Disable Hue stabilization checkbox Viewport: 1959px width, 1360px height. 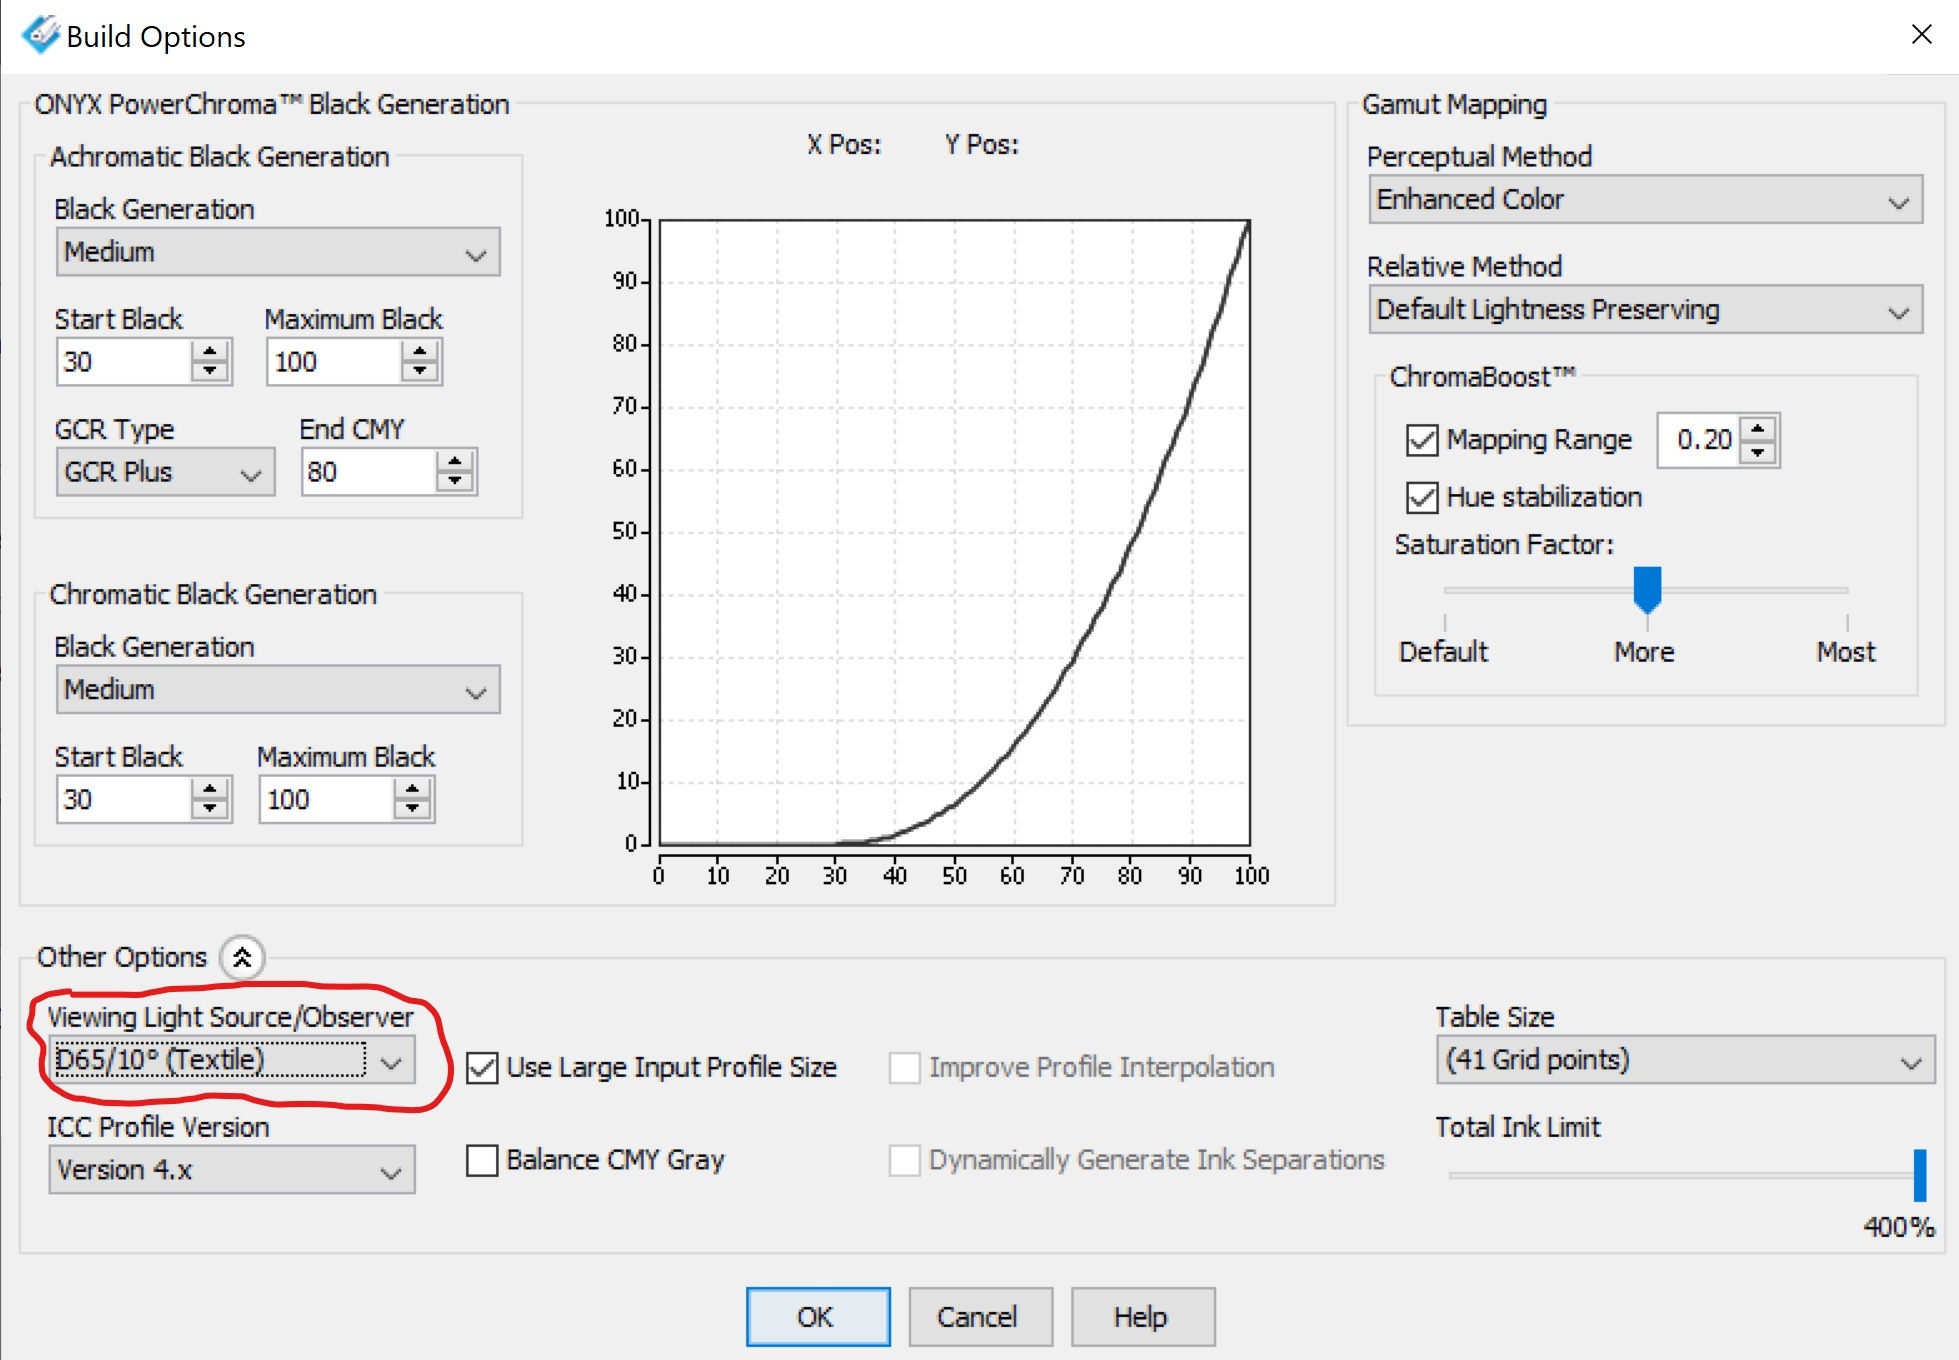(1421, 497)
